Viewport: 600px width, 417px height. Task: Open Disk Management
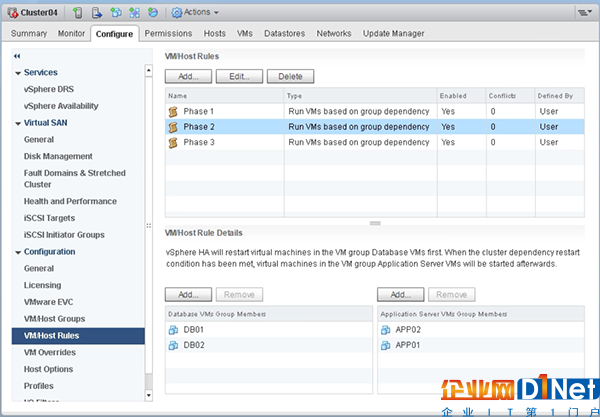tap(58, 156)
